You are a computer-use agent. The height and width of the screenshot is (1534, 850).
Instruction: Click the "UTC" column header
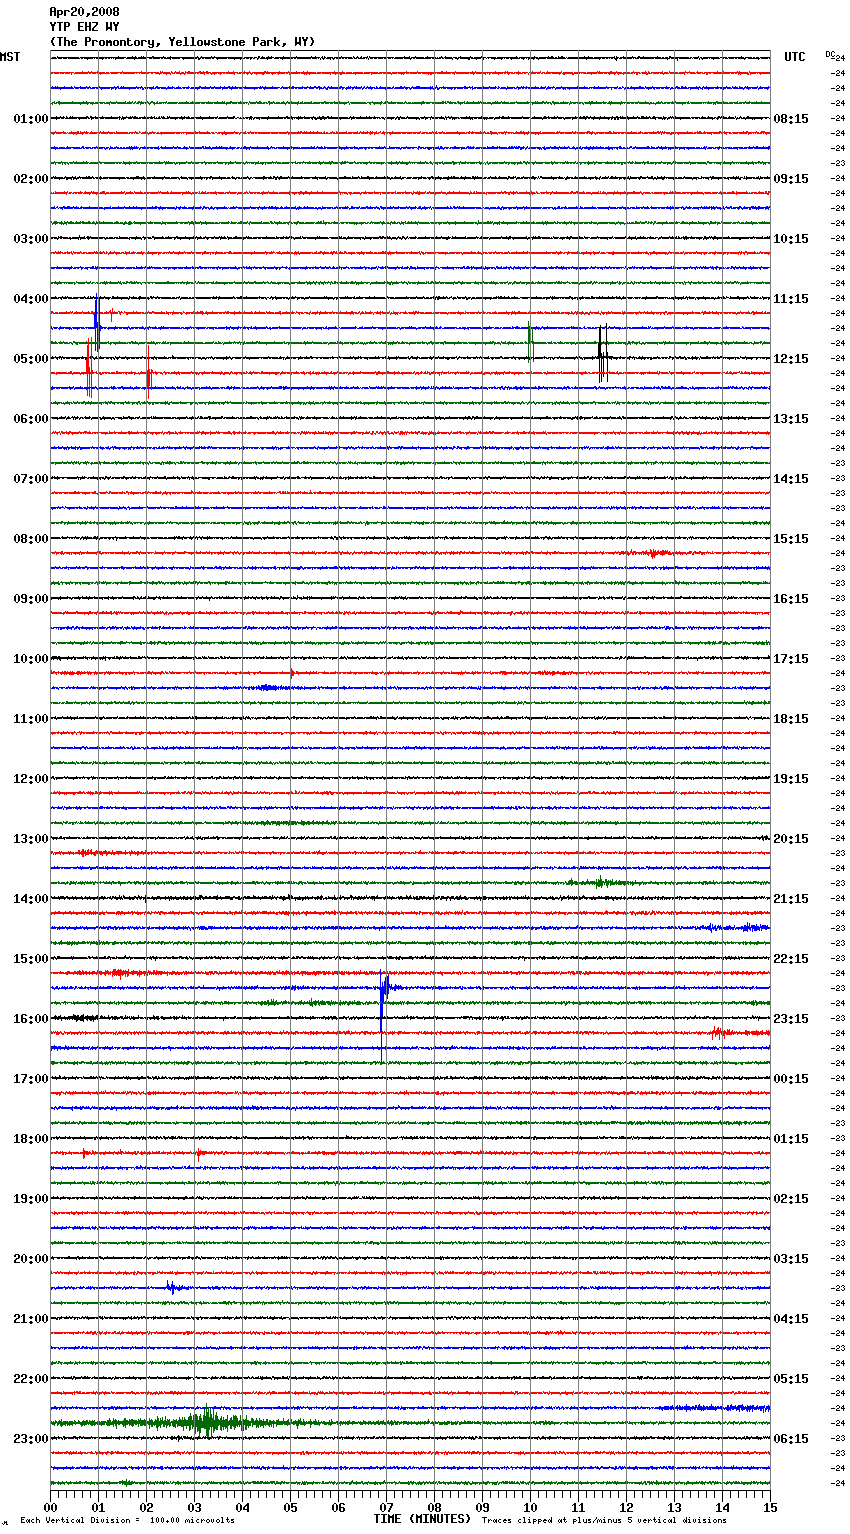795,57
